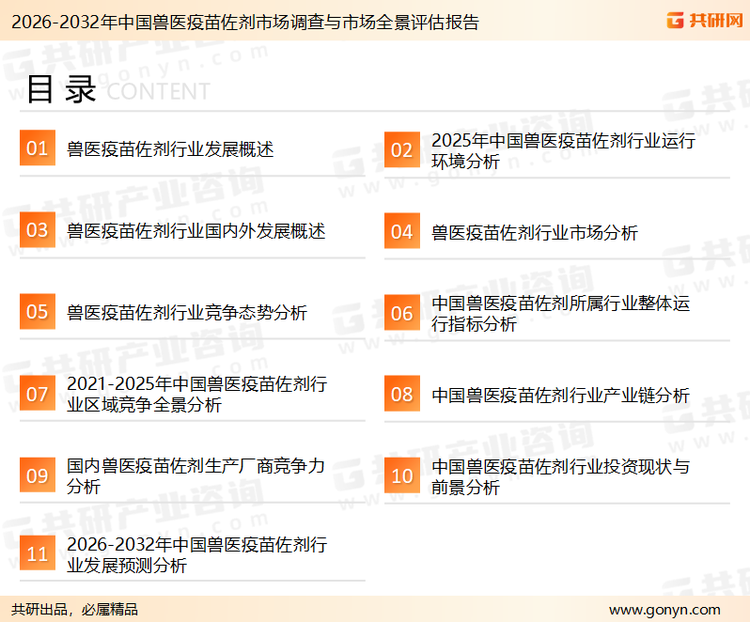Click the report title in the header
The width and height of the screenshot is (750, 622).
click(245, 22)
